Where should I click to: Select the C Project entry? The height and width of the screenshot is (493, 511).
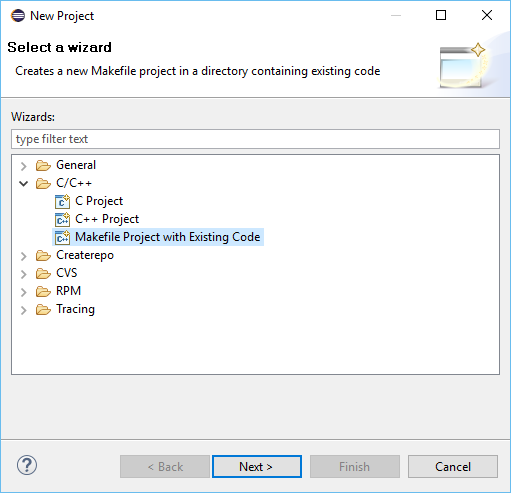point(99,201)
